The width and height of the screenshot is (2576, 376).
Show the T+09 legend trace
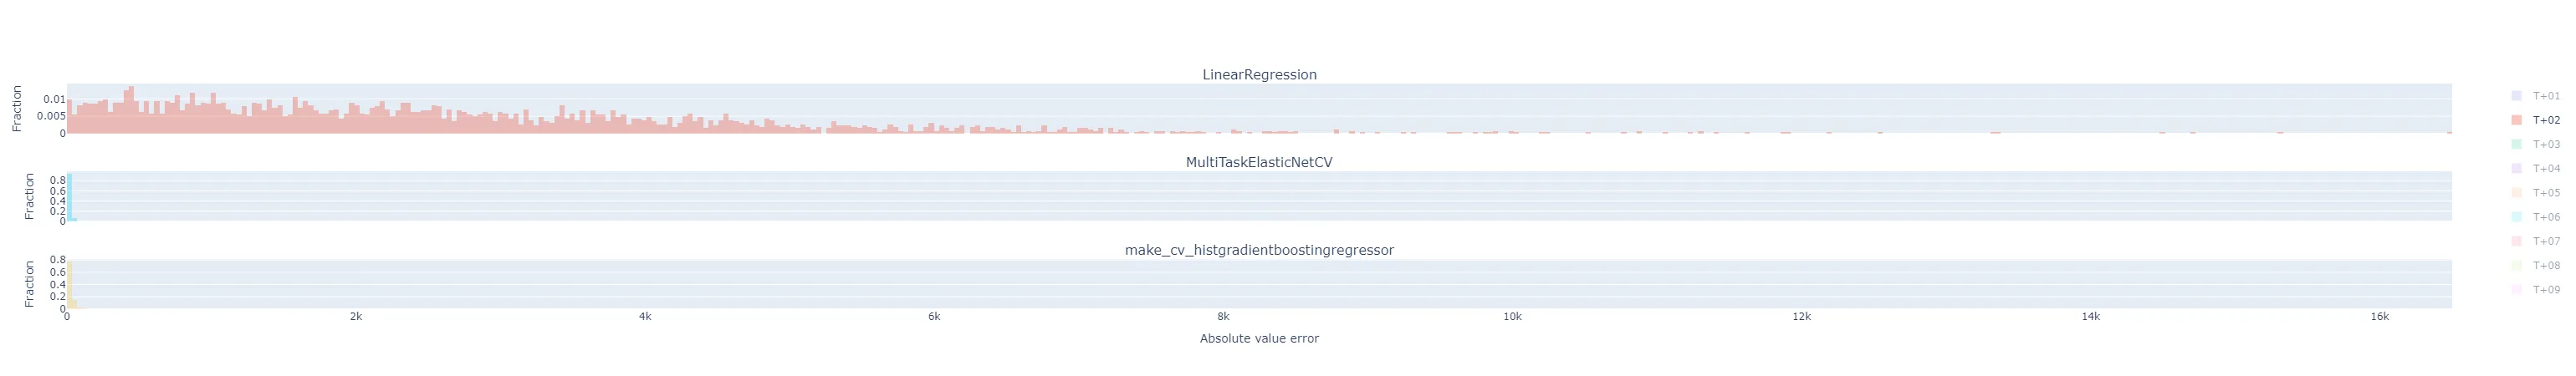tap(2545, 290)
